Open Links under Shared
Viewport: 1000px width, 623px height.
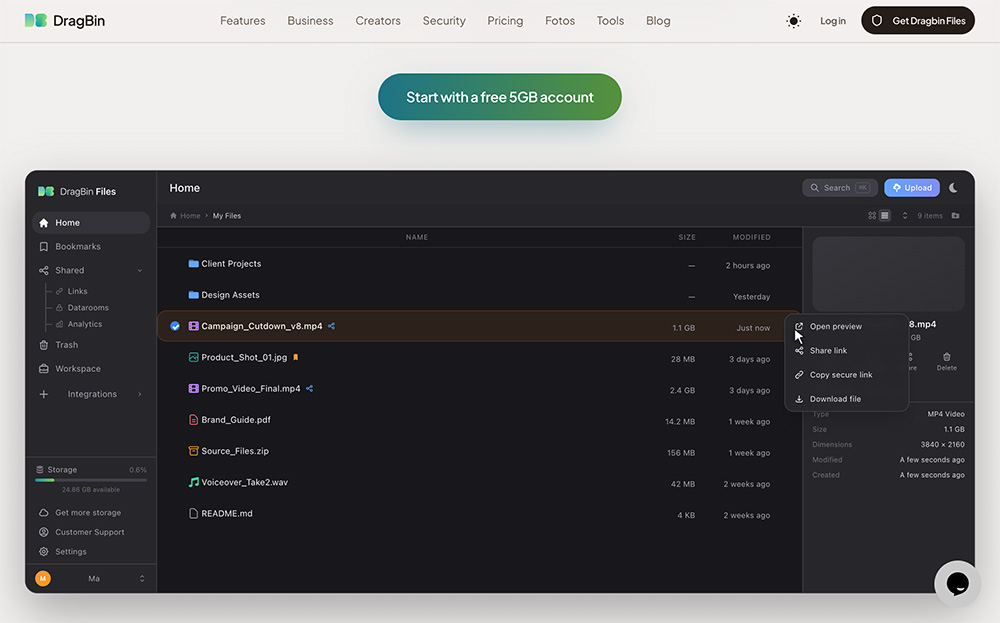point(77,291)
